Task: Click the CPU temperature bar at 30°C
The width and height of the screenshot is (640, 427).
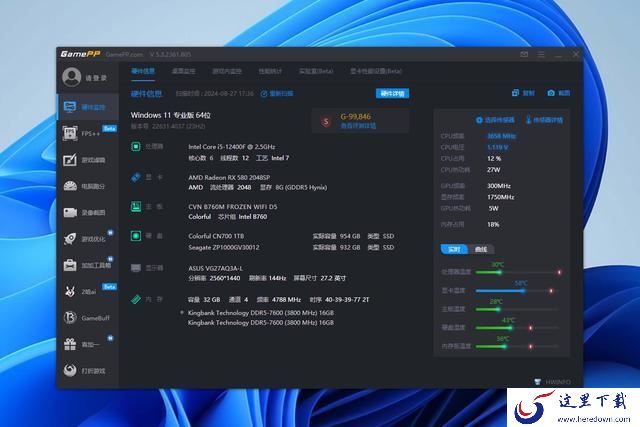Action: click(518, 272)
